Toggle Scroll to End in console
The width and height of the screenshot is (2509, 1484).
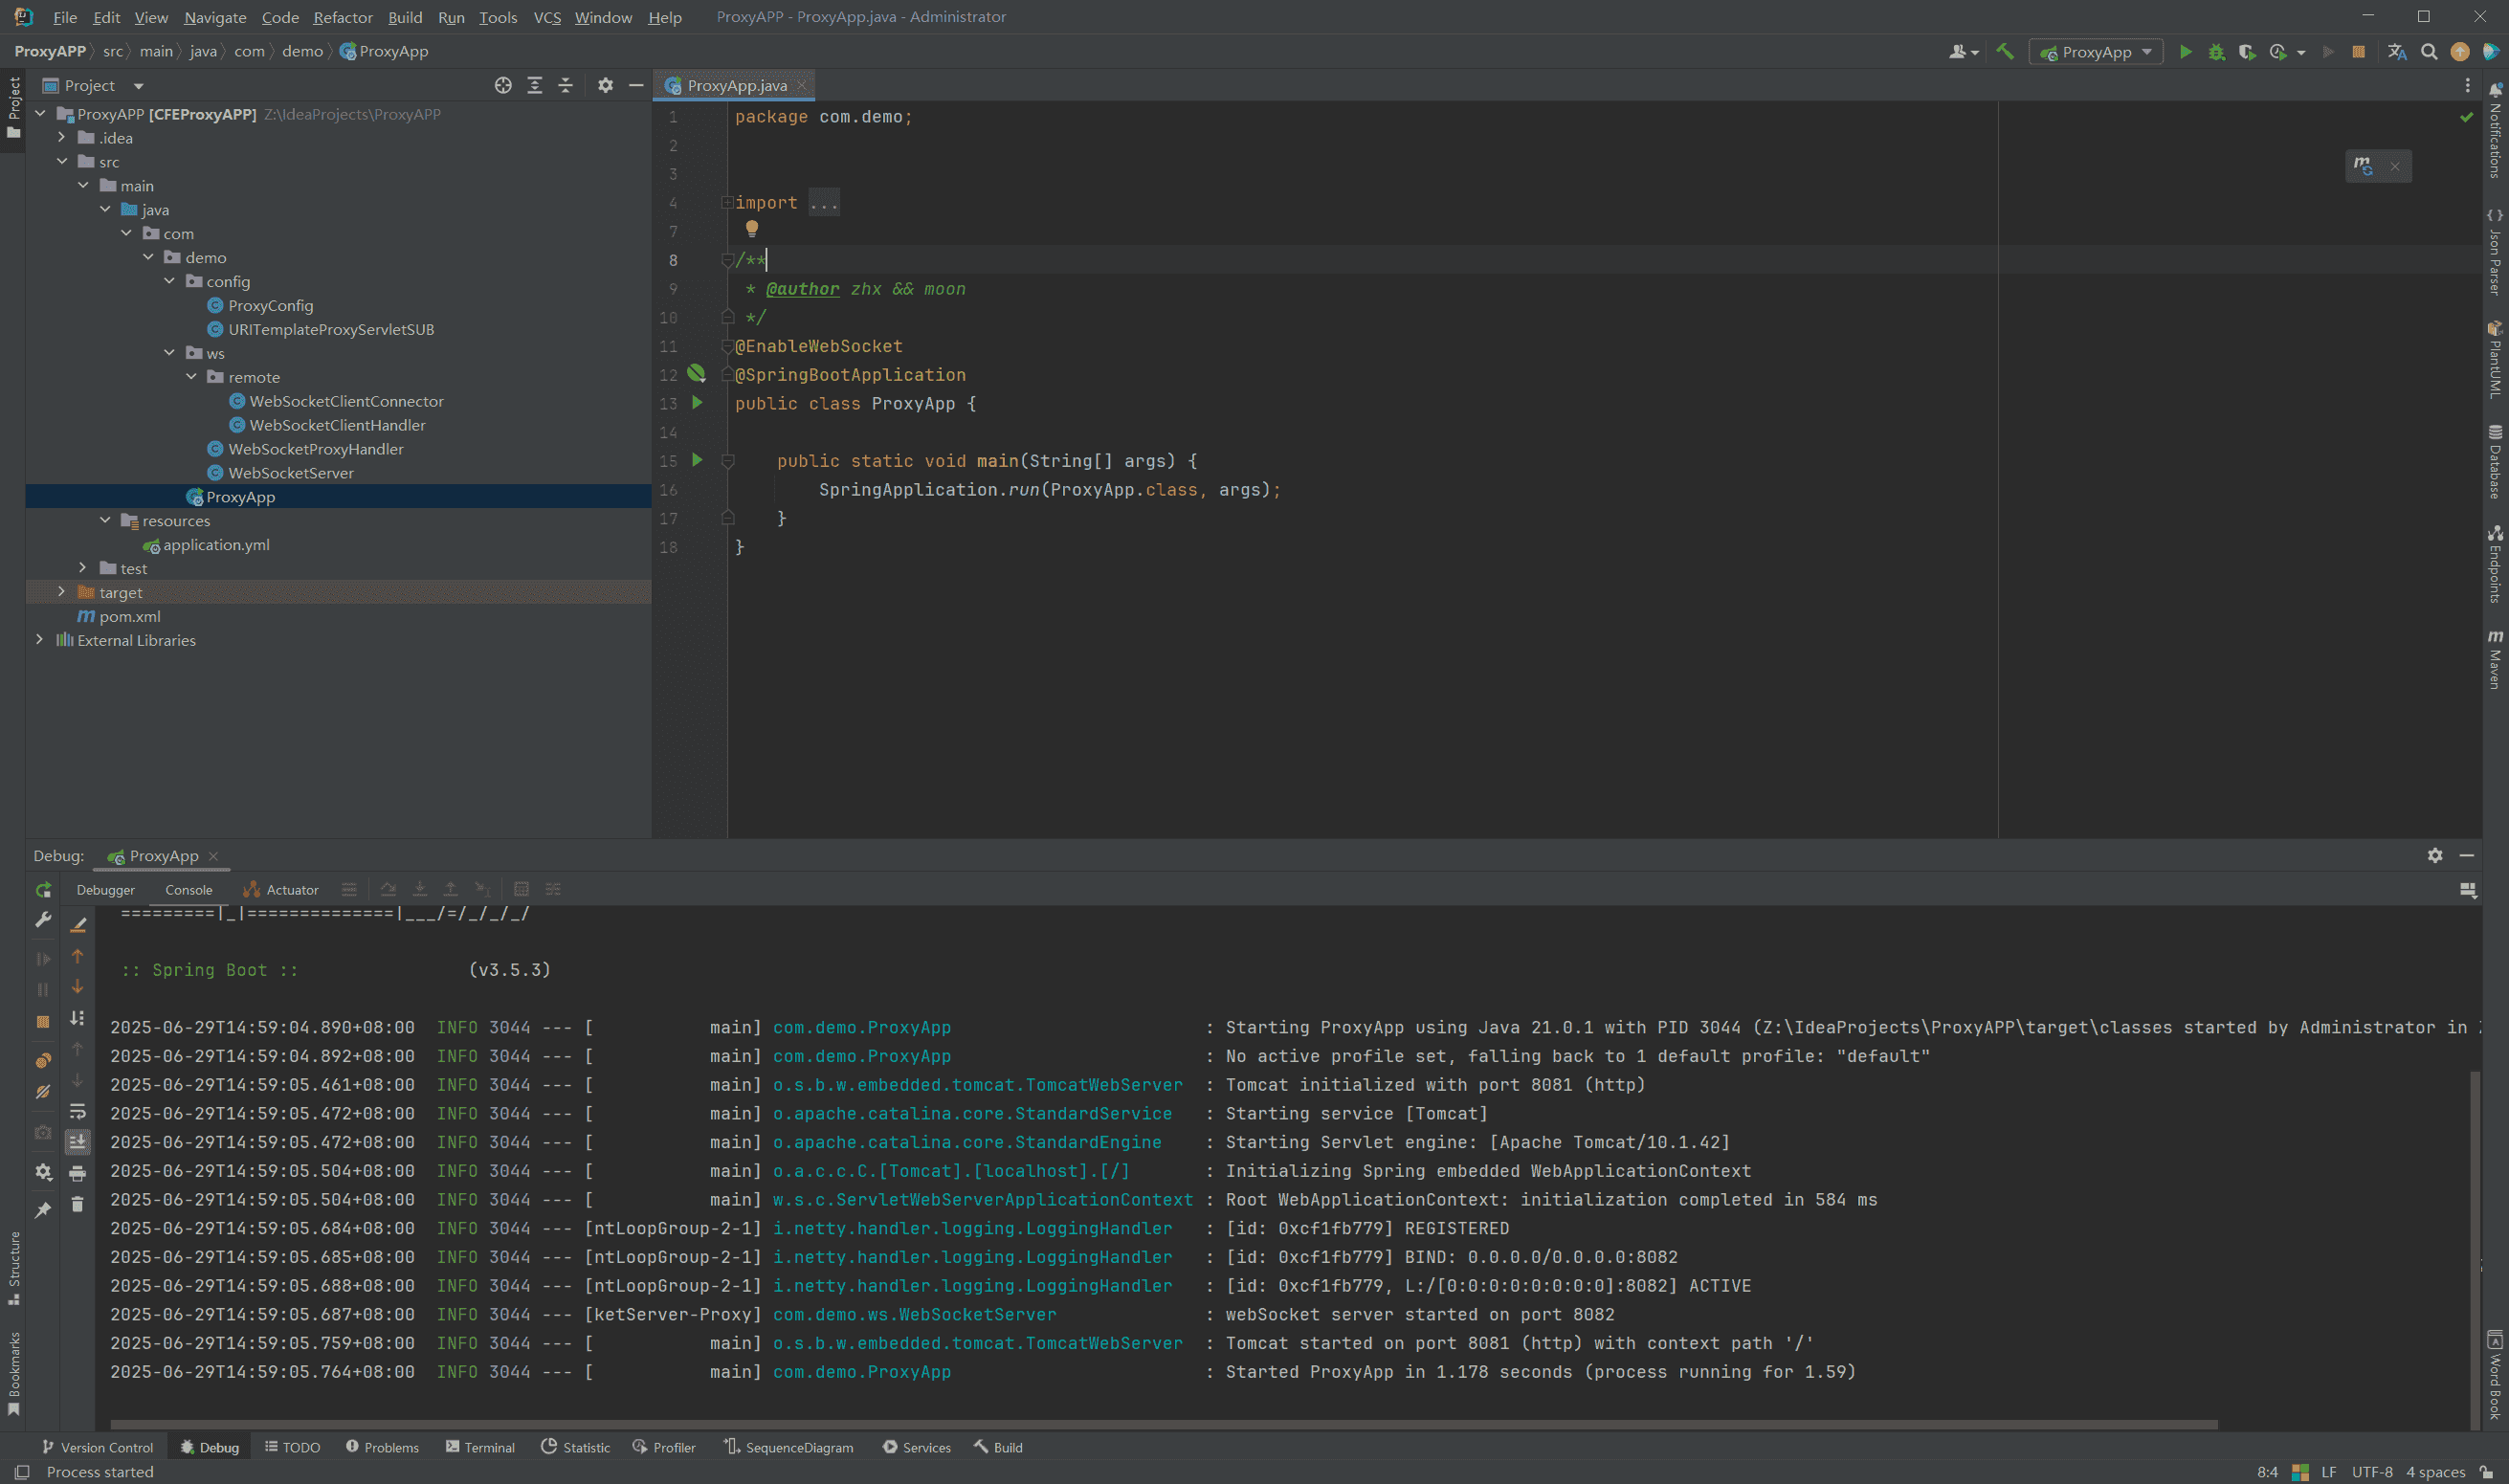point(77,1142)
